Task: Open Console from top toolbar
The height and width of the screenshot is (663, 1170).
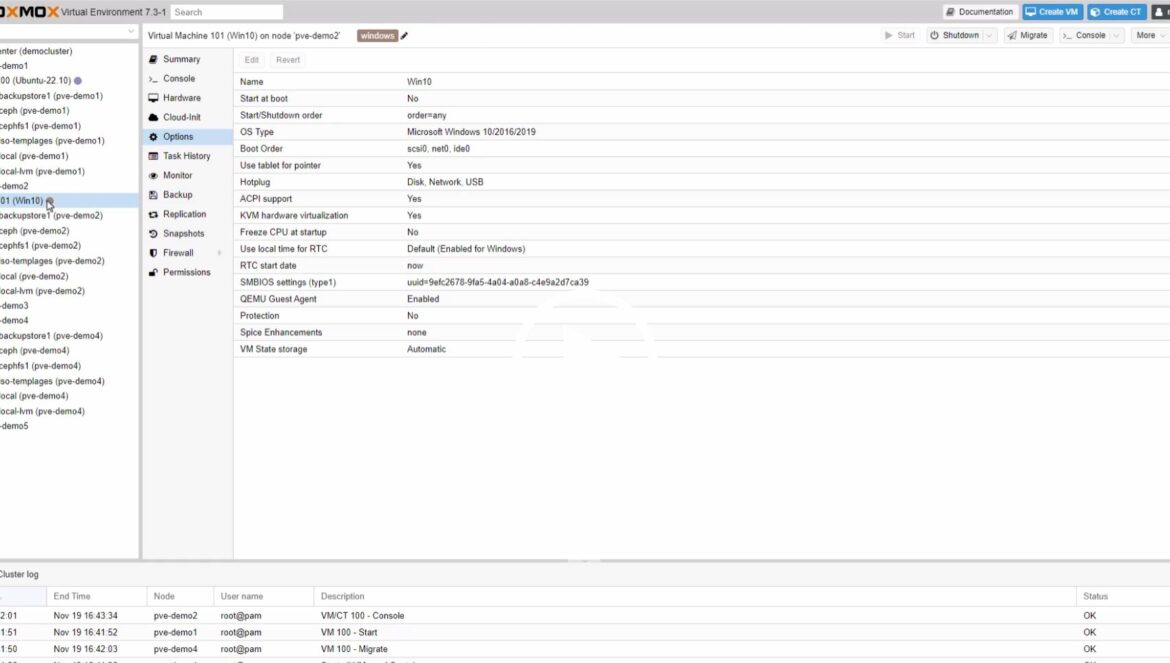Action: pyautogui.click(x=1084, y=35)
